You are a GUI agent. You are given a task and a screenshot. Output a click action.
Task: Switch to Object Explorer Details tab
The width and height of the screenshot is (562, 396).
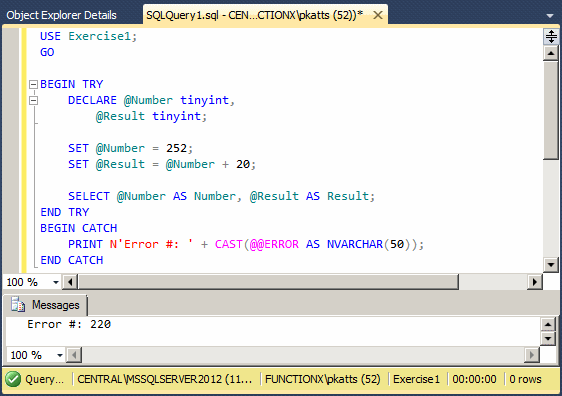point(61,15)
